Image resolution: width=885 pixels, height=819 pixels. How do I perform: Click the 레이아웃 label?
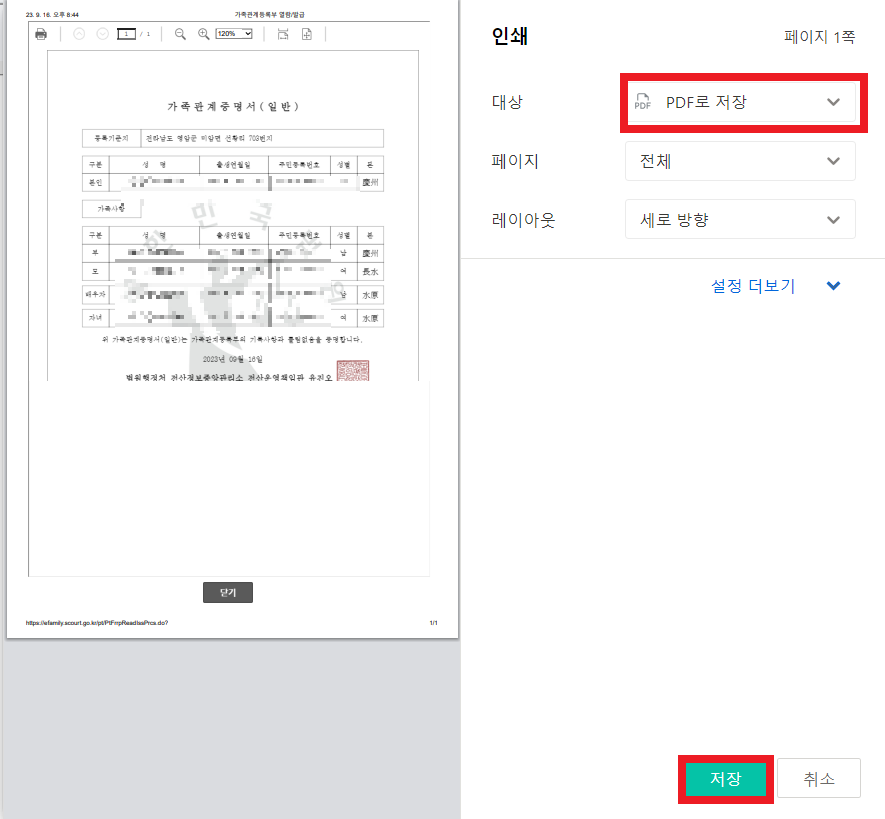(x=524, y=220)
